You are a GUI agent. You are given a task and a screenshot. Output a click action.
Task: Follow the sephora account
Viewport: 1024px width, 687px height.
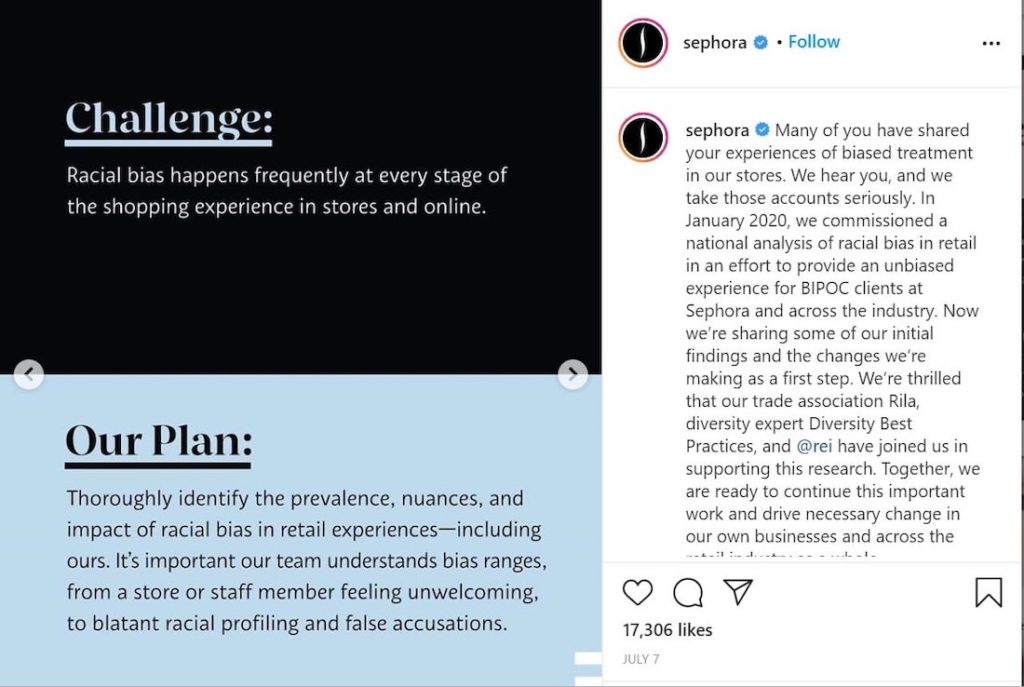pyautogui.click(x=814, y=42)
